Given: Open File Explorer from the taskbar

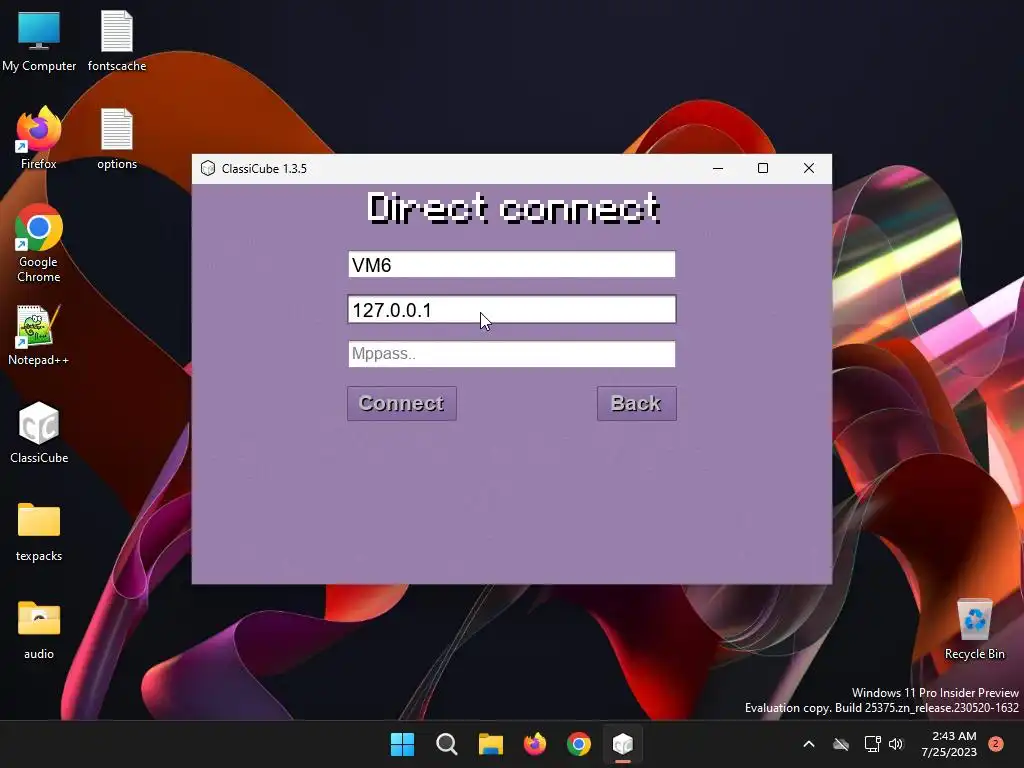Looking at the screenshot, I should click(x=490, y=744).
